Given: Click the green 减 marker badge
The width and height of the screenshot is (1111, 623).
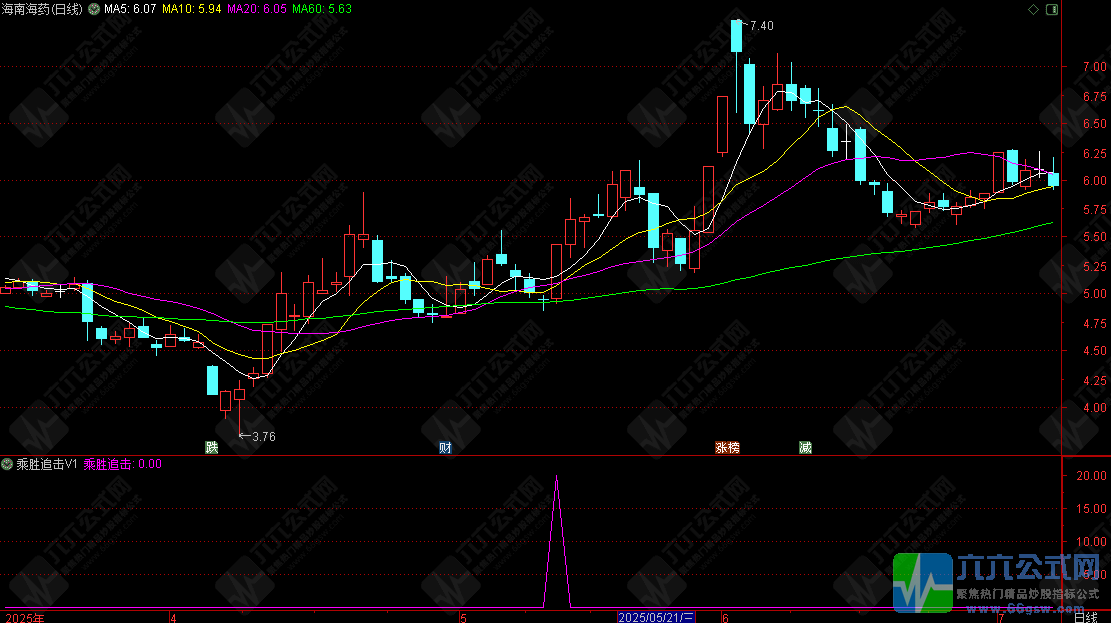Looking at the screenshot, I should (805, 447).
